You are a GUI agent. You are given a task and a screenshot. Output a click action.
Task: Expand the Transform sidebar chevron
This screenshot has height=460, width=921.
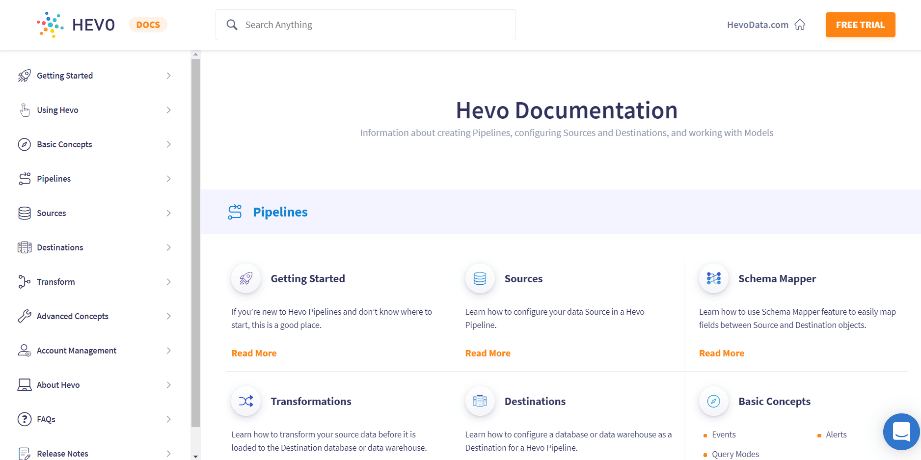(169, 282)
